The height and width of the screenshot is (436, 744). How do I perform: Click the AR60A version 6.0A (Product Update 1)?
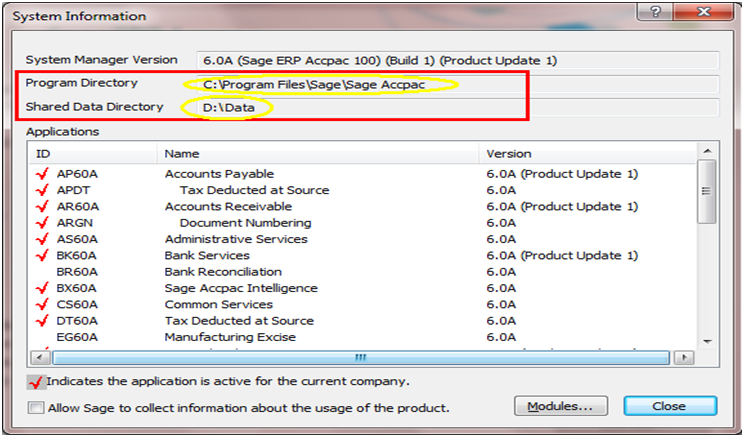pyautogui.click(x=562, y=206)
